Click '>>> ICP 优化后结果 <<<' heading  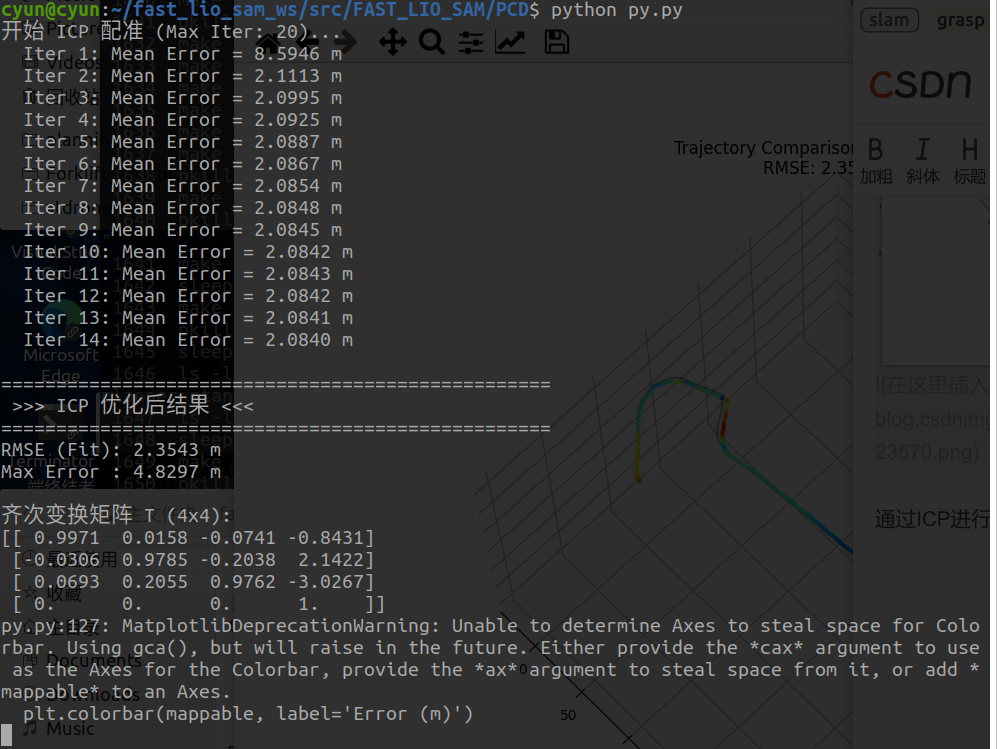[x=132, y=406]
